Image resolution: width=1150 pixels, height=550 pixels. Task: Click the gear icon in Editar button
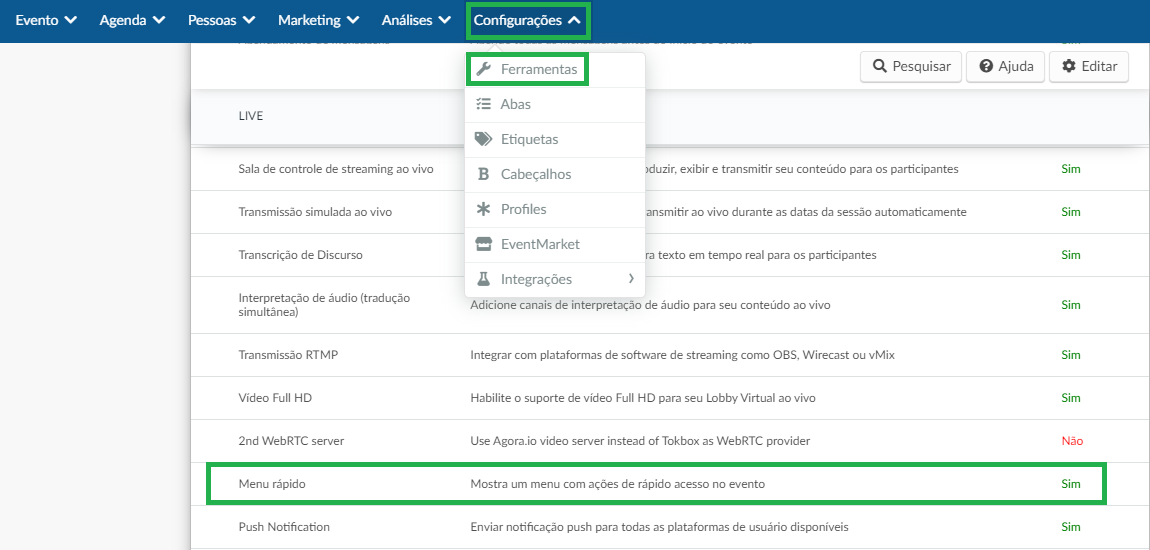pos(1069,66)
